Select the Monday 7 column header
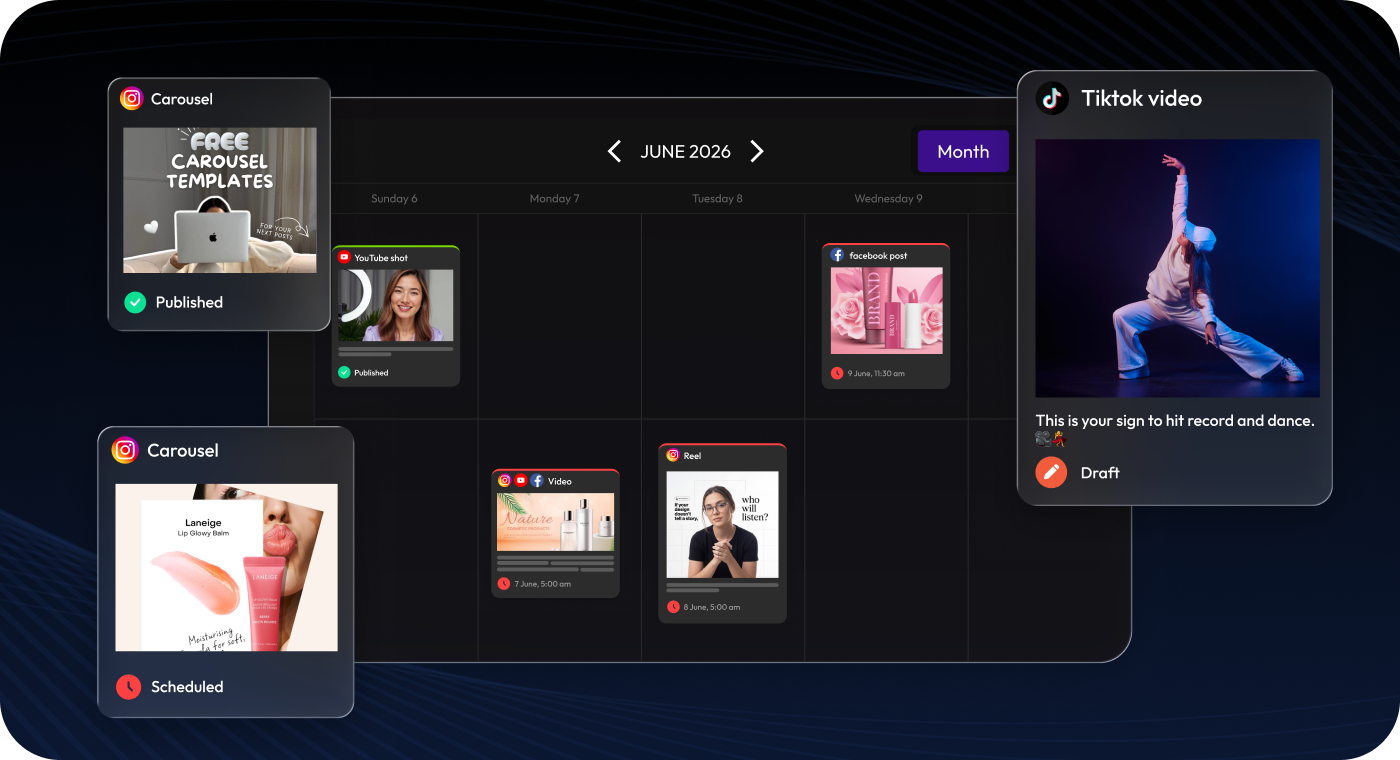Viewport: 1400px width, 760px height. [554, 199]
